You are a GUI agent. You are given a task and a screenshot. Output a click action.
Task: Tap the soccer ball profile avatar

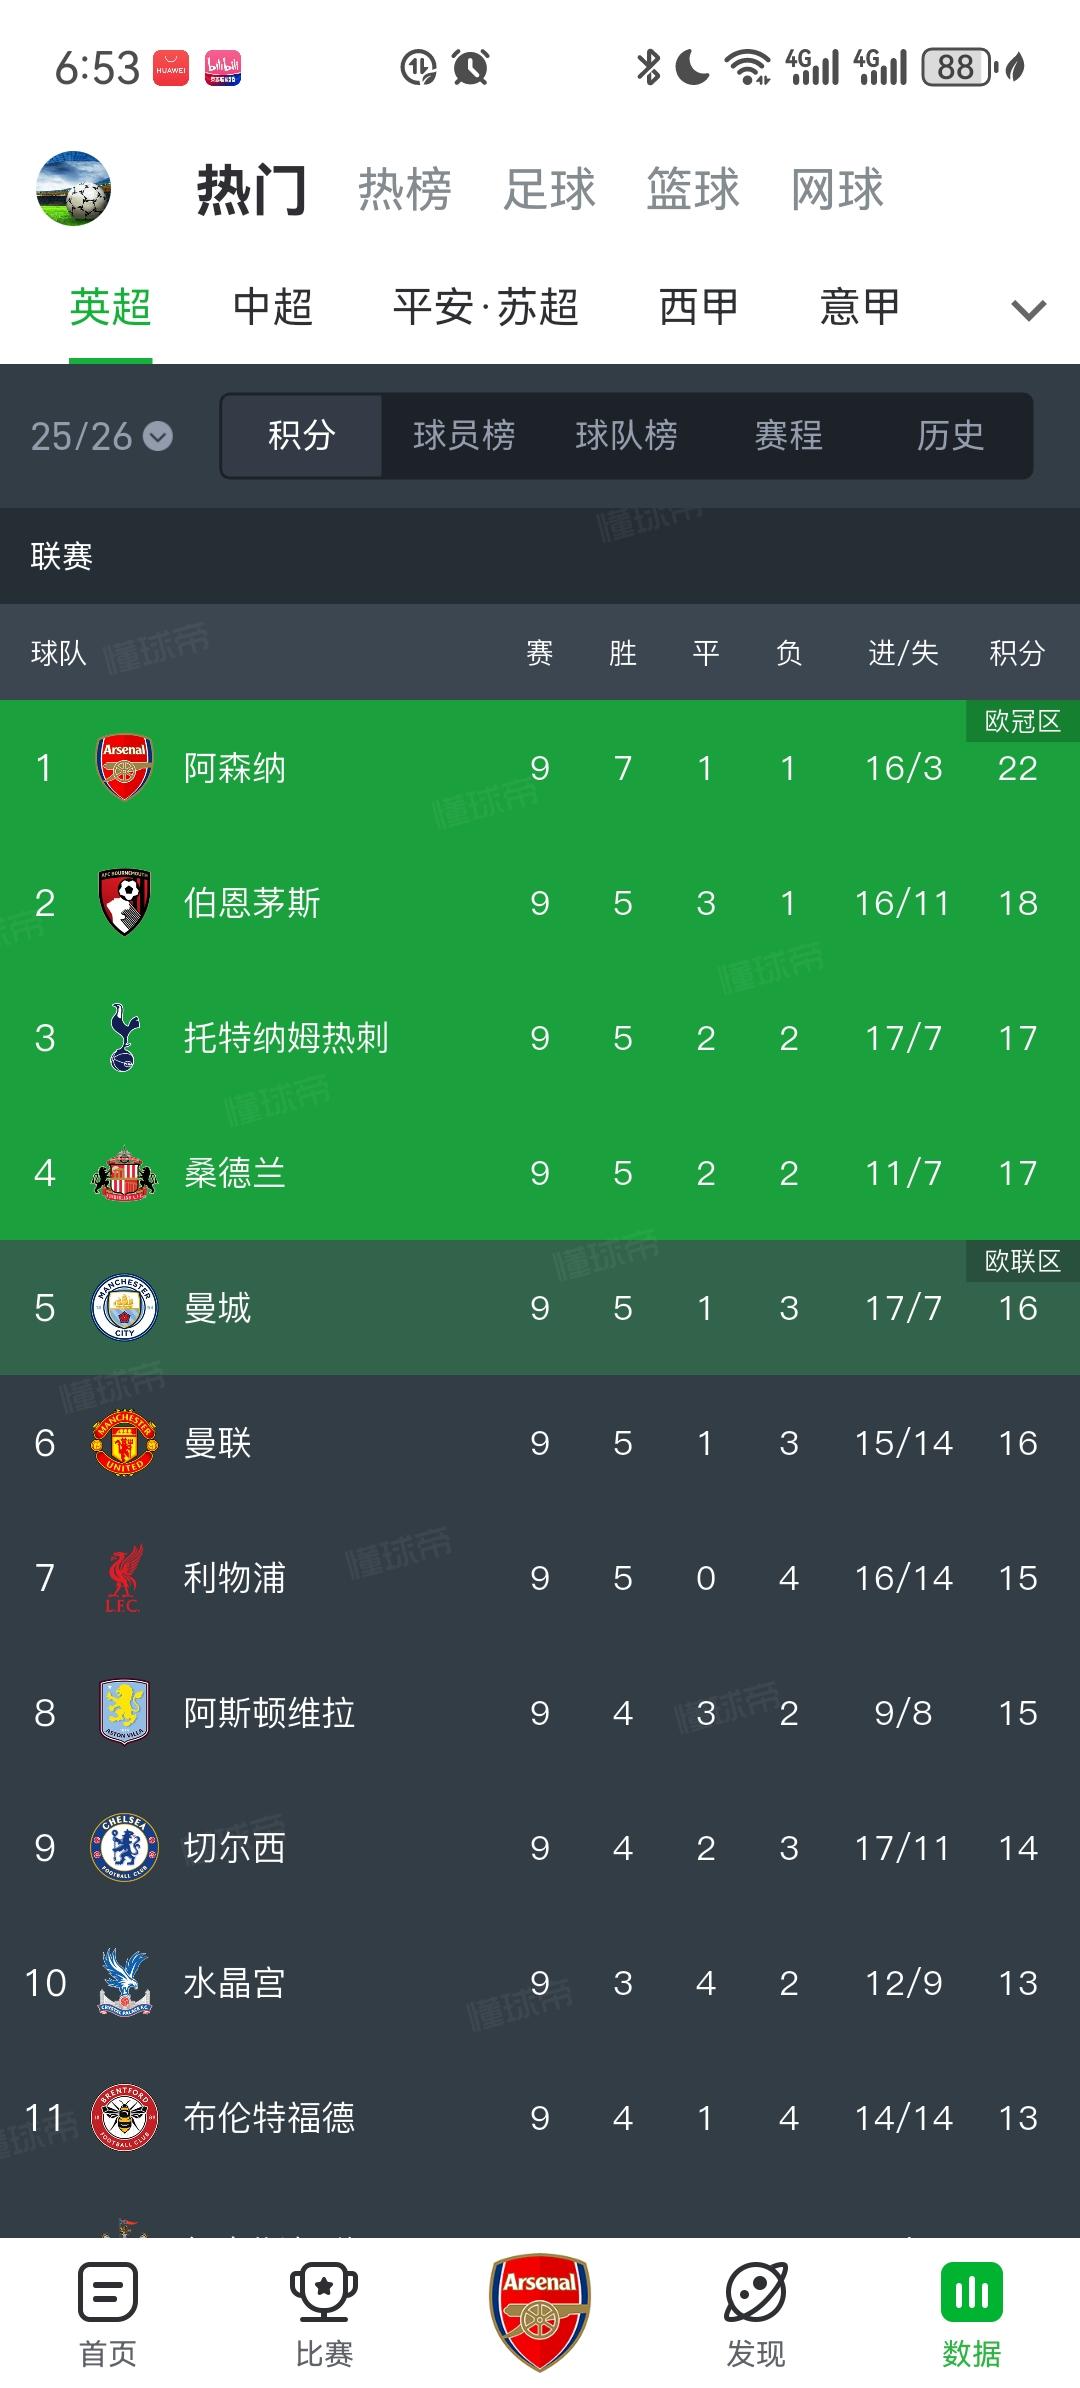point(73,188)
